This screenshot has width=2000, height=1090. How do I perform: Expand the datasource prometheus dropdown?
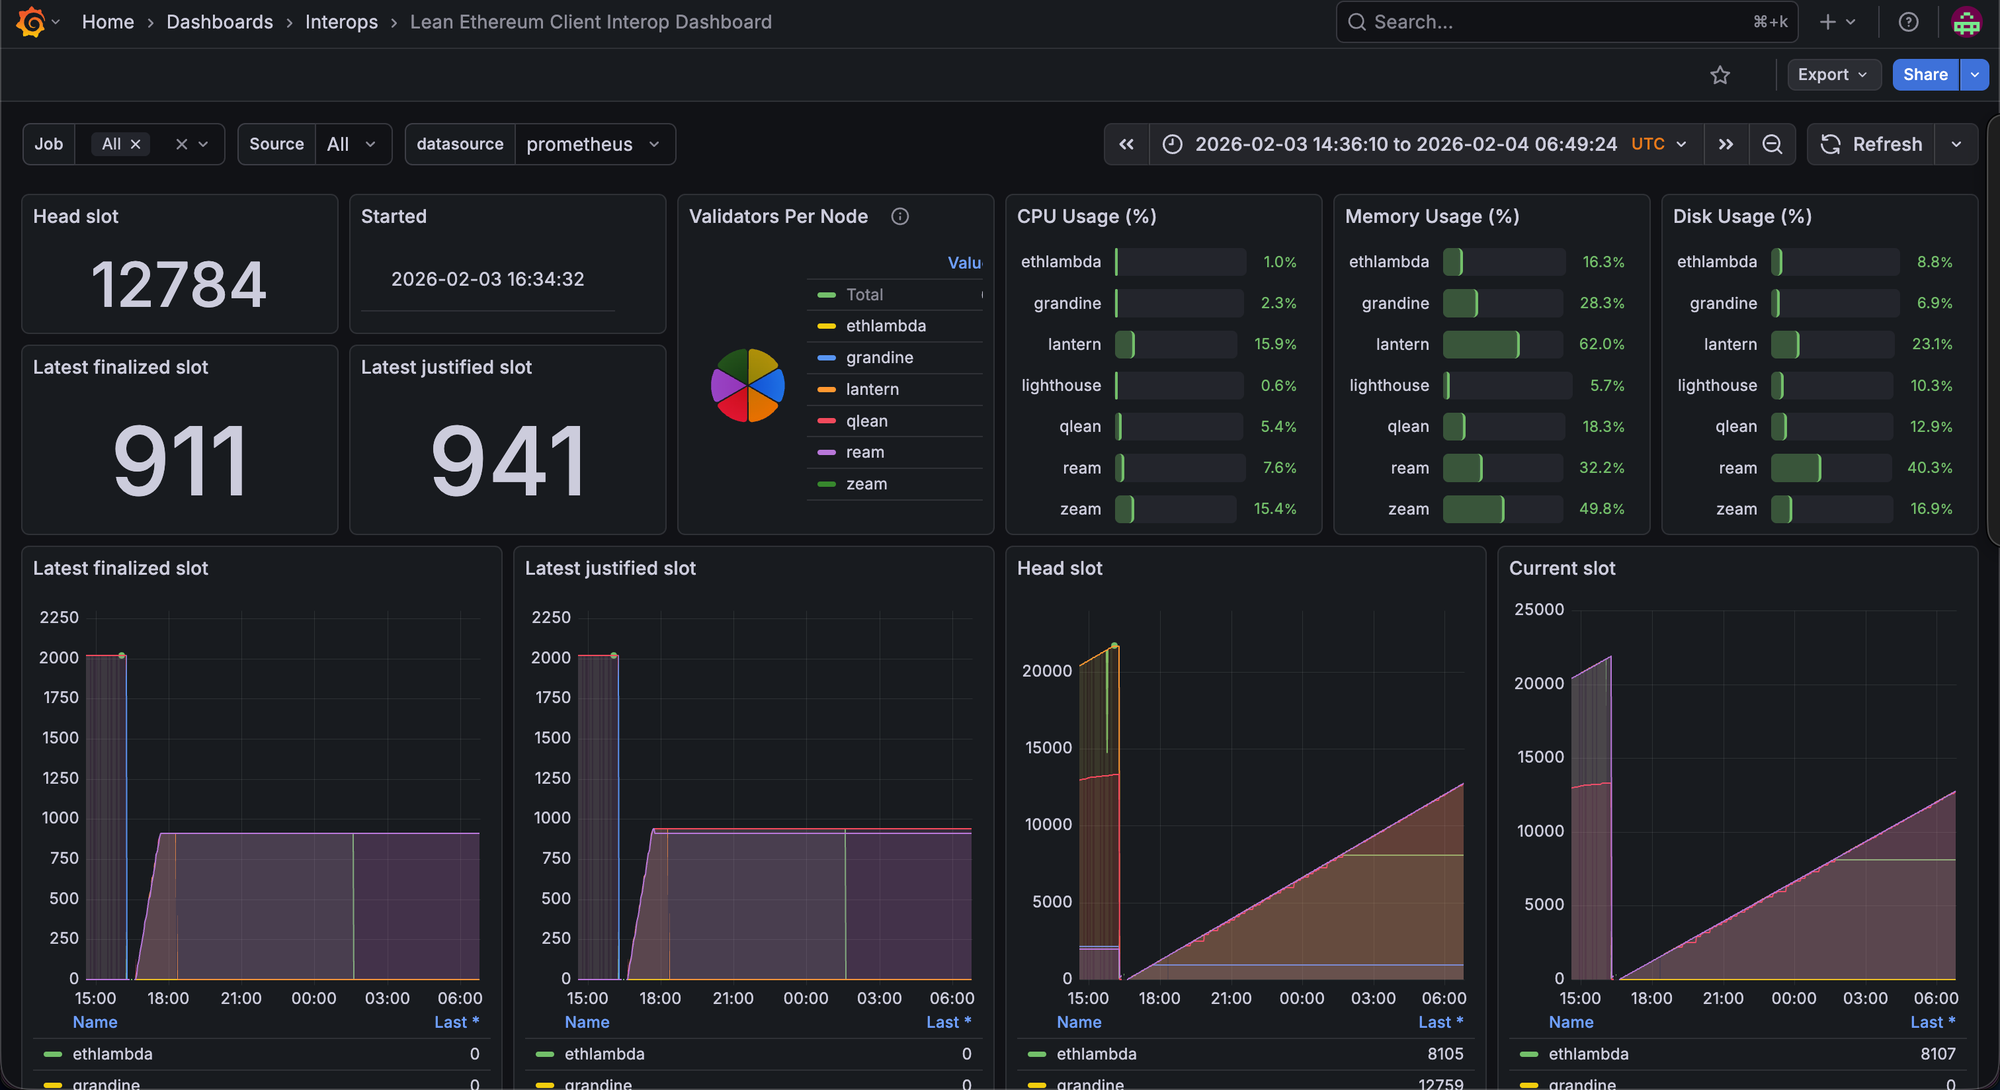tap(594, 144)
